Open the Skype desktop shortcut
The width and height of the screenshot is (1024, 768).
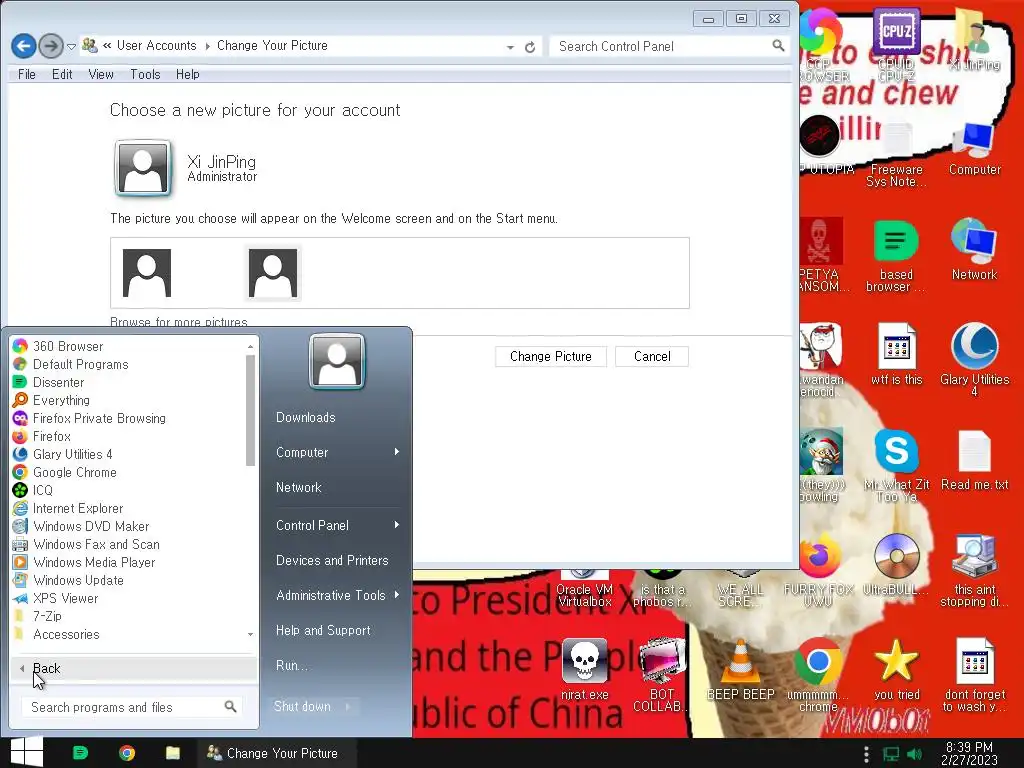coord(896,465)
